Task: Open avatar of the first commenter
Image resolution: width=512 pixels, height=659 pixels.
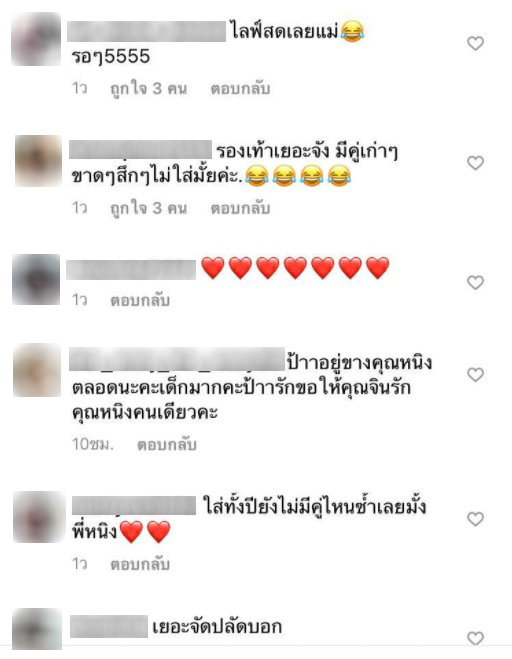Action: pyautogui.click(x=36, y=39)
